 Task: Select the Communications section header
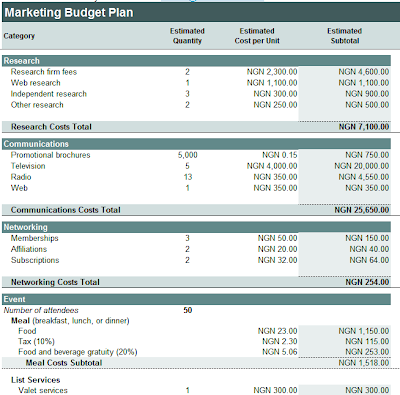coord(196,144)
